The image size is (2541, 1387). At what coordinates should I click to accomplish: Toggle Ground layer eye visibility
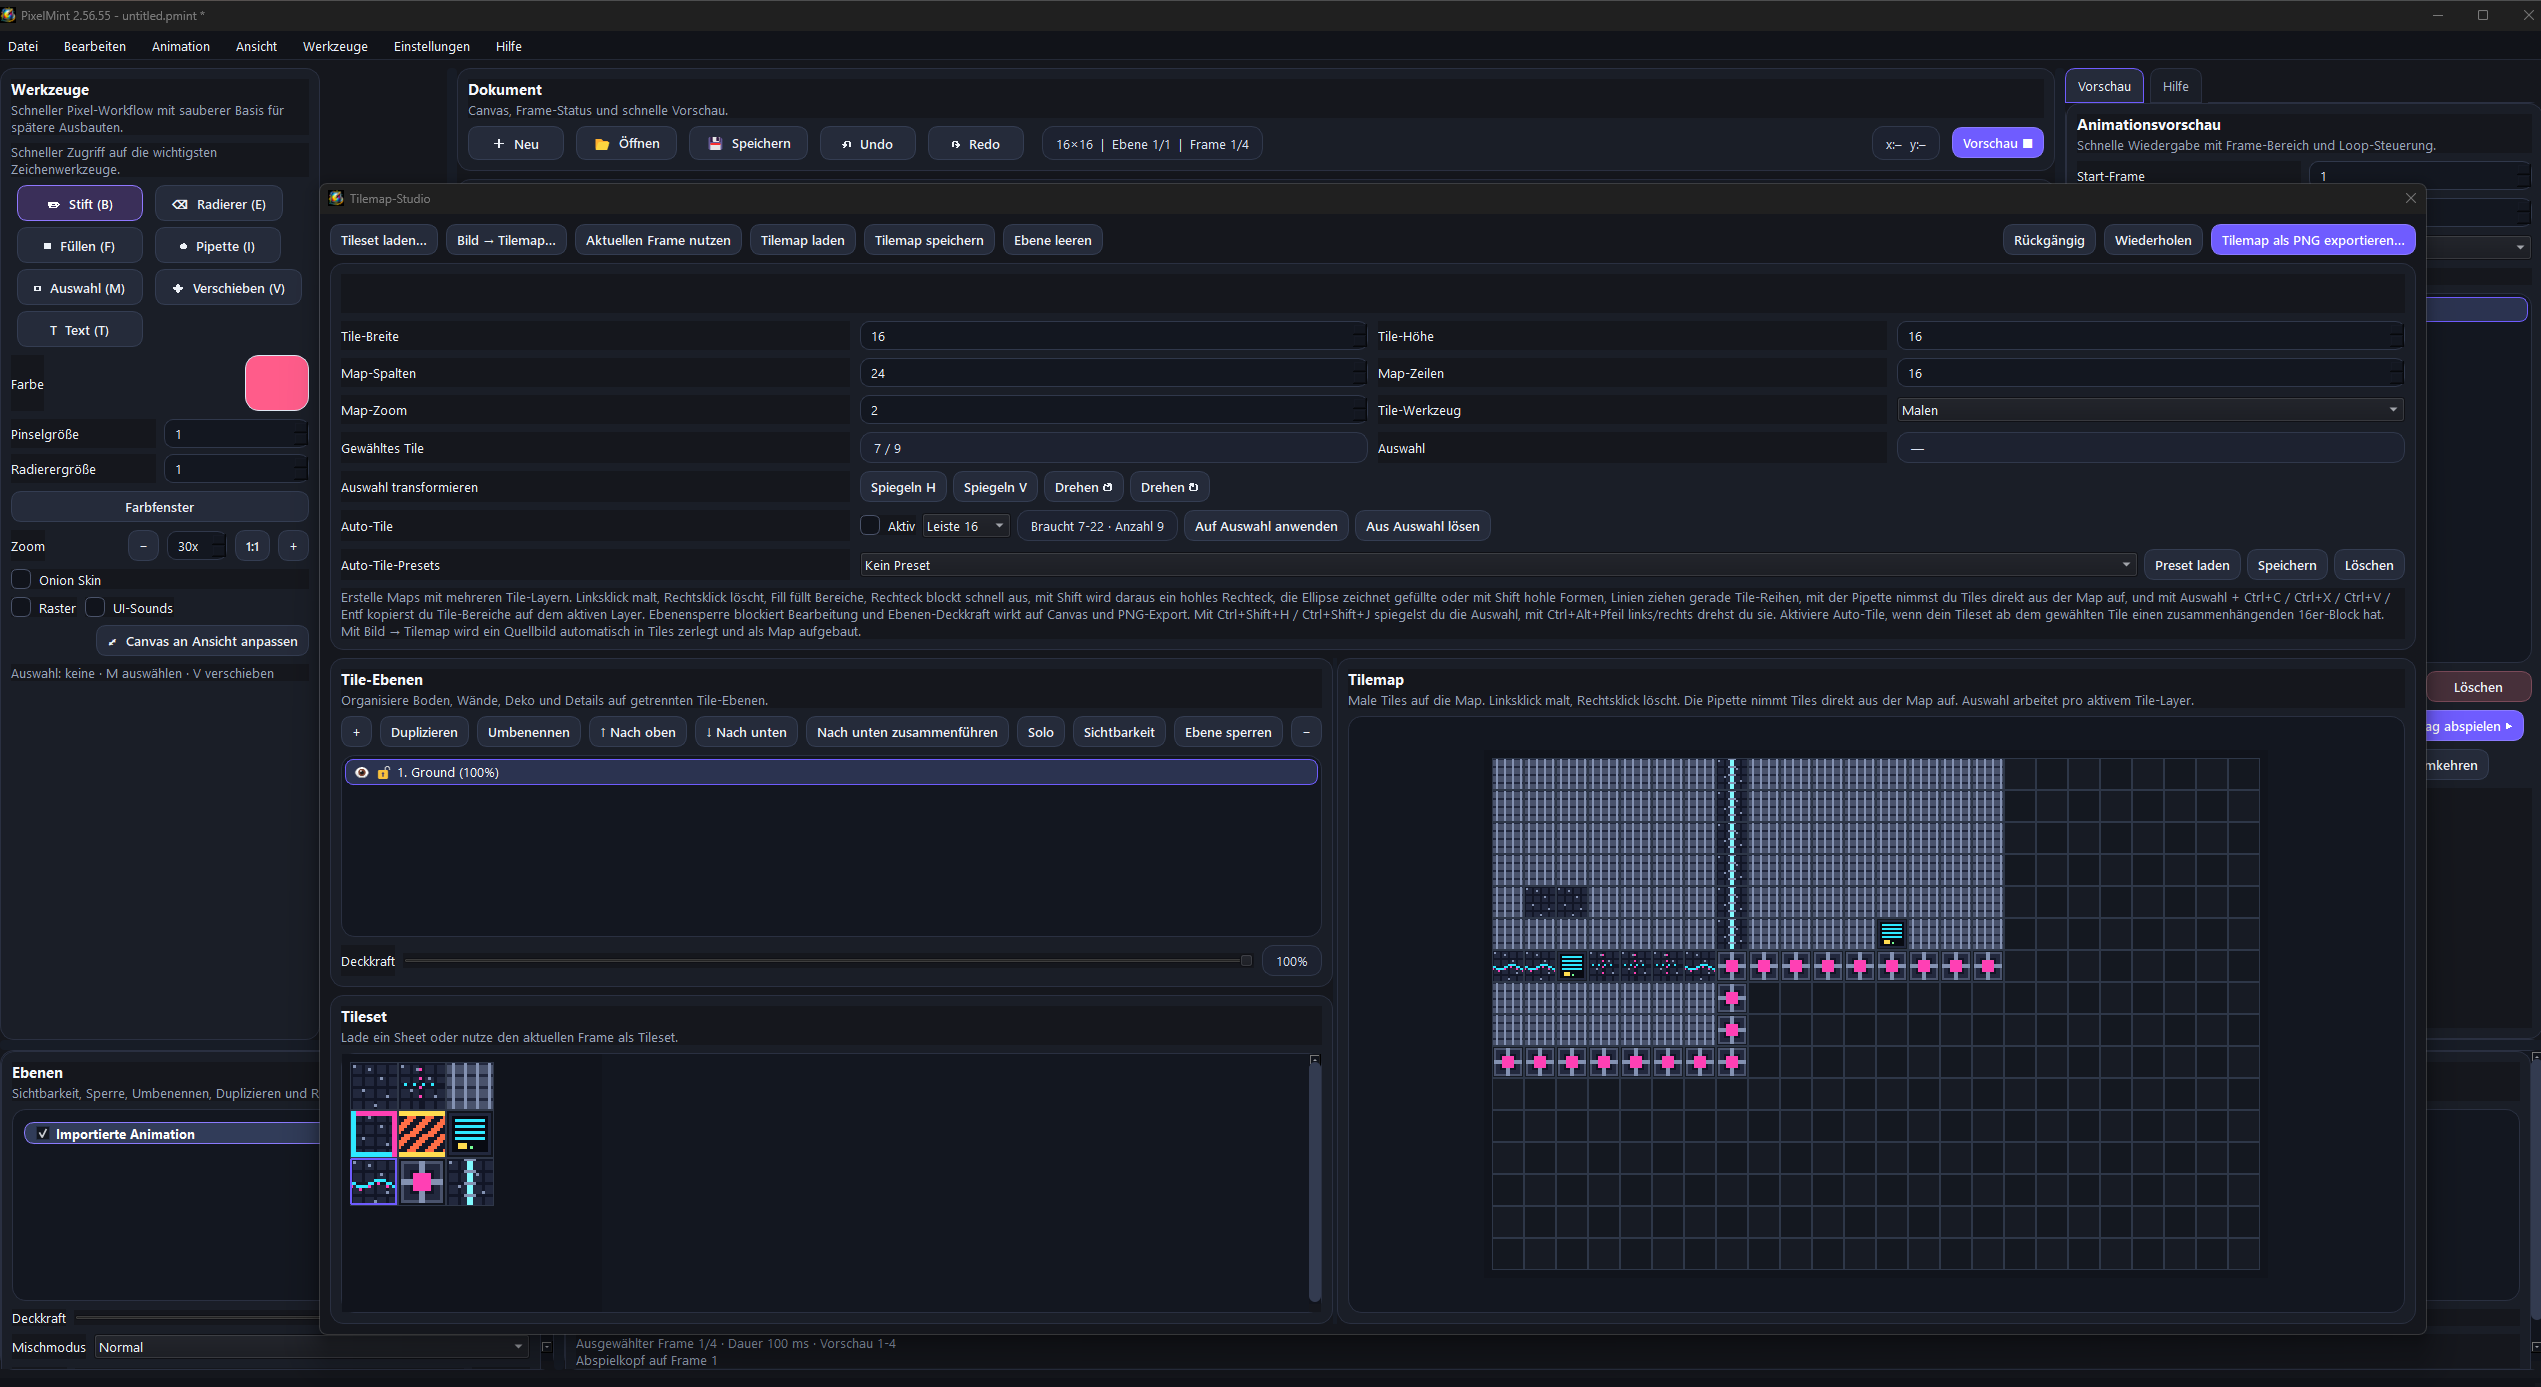[362, 772]
